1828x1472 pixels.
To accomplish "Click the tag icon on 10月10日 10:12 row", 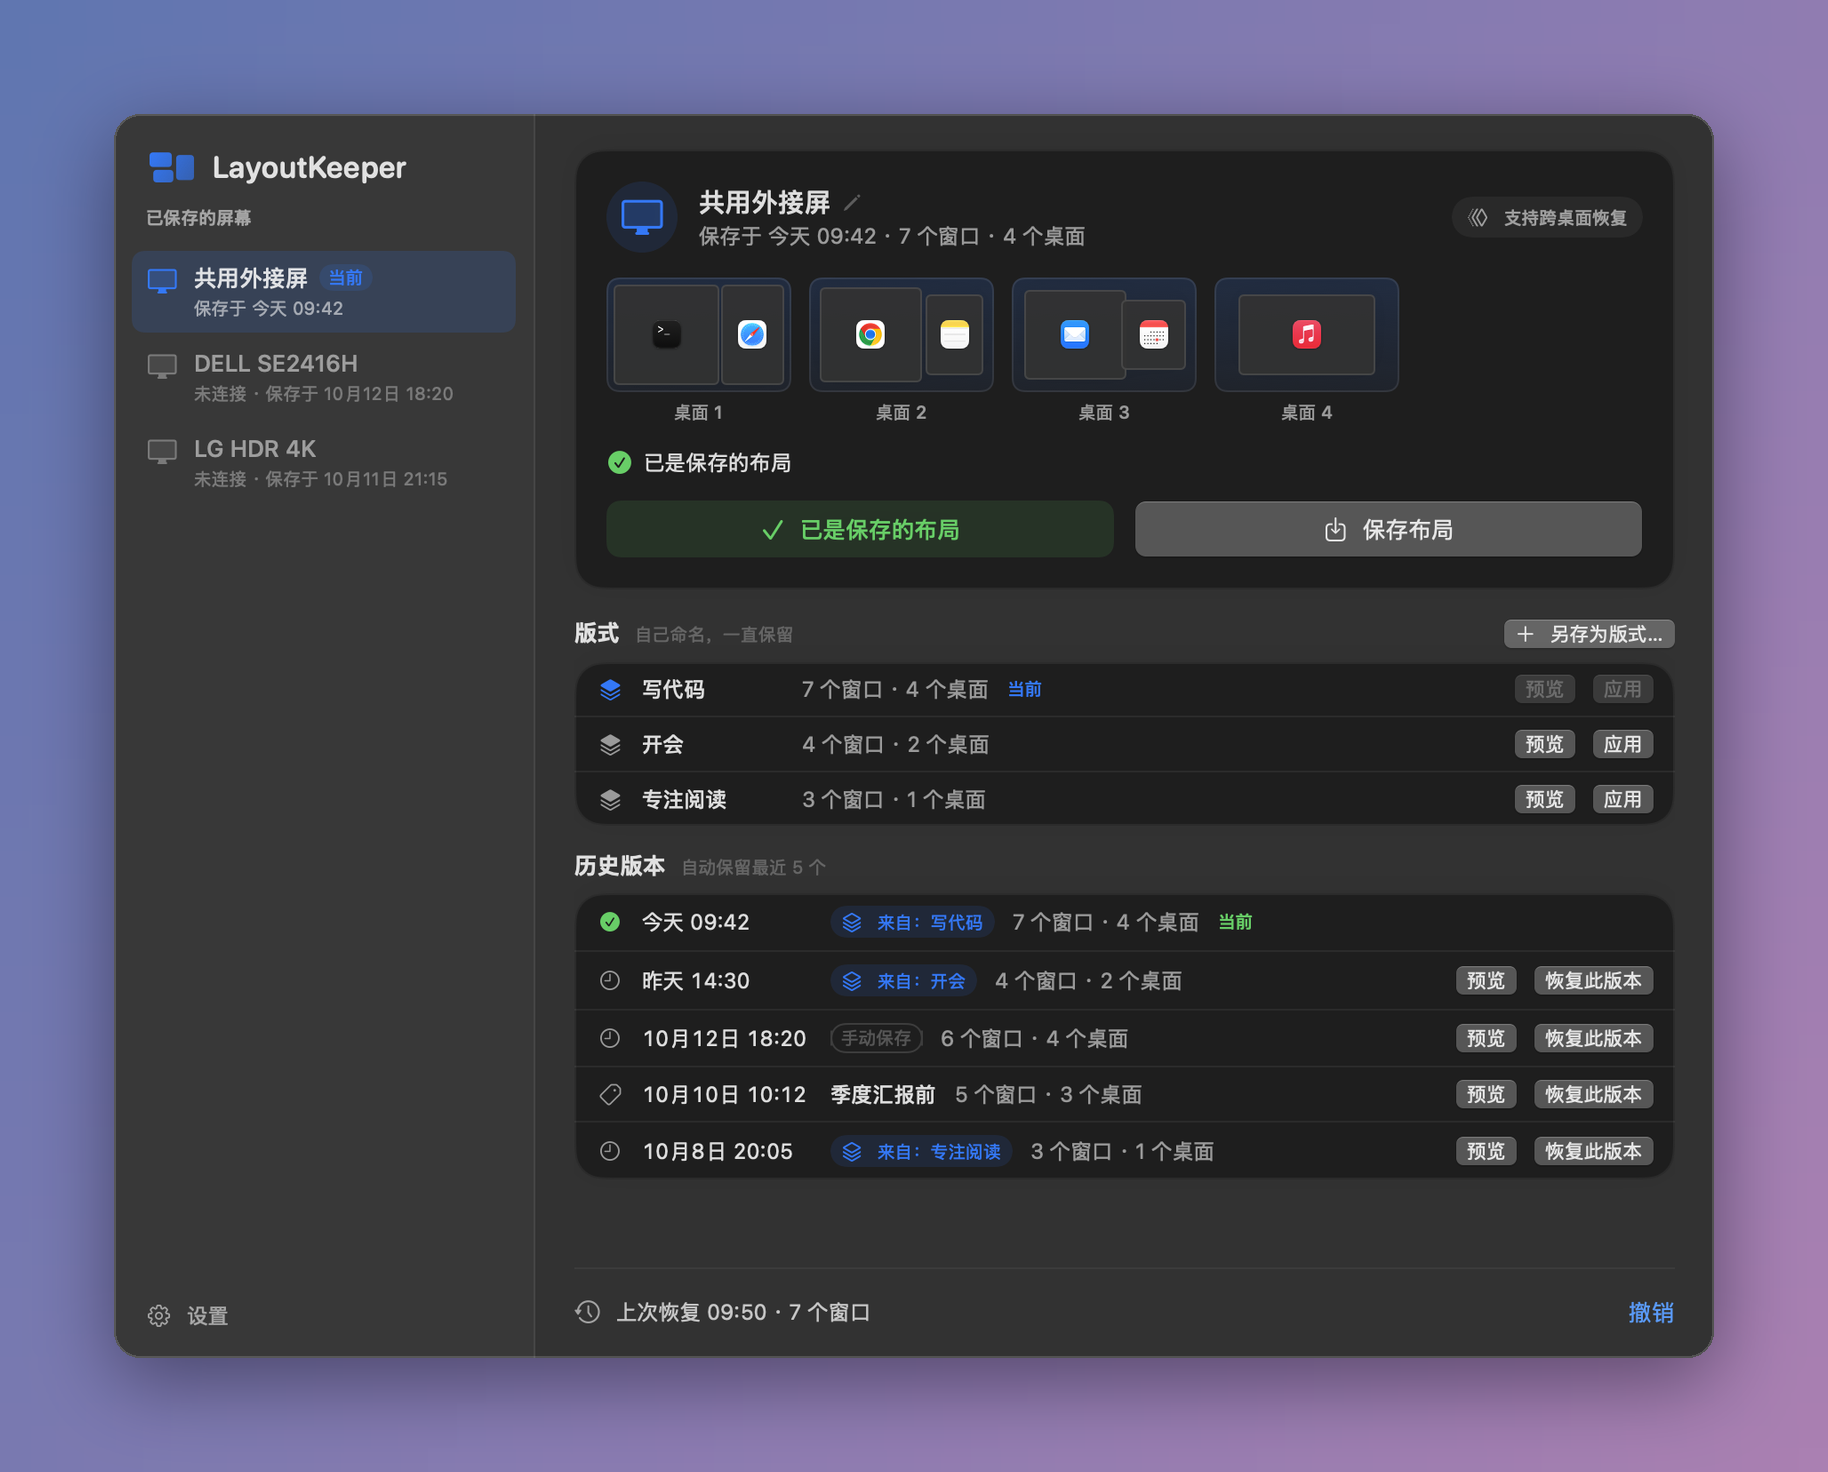I will 610,1095.
